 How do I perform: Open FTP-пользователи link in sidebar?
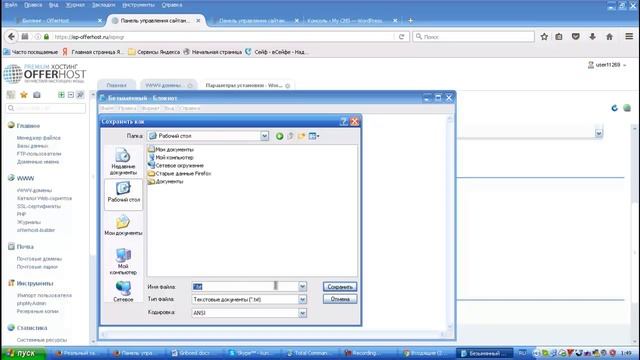click(x=39, y=154)
